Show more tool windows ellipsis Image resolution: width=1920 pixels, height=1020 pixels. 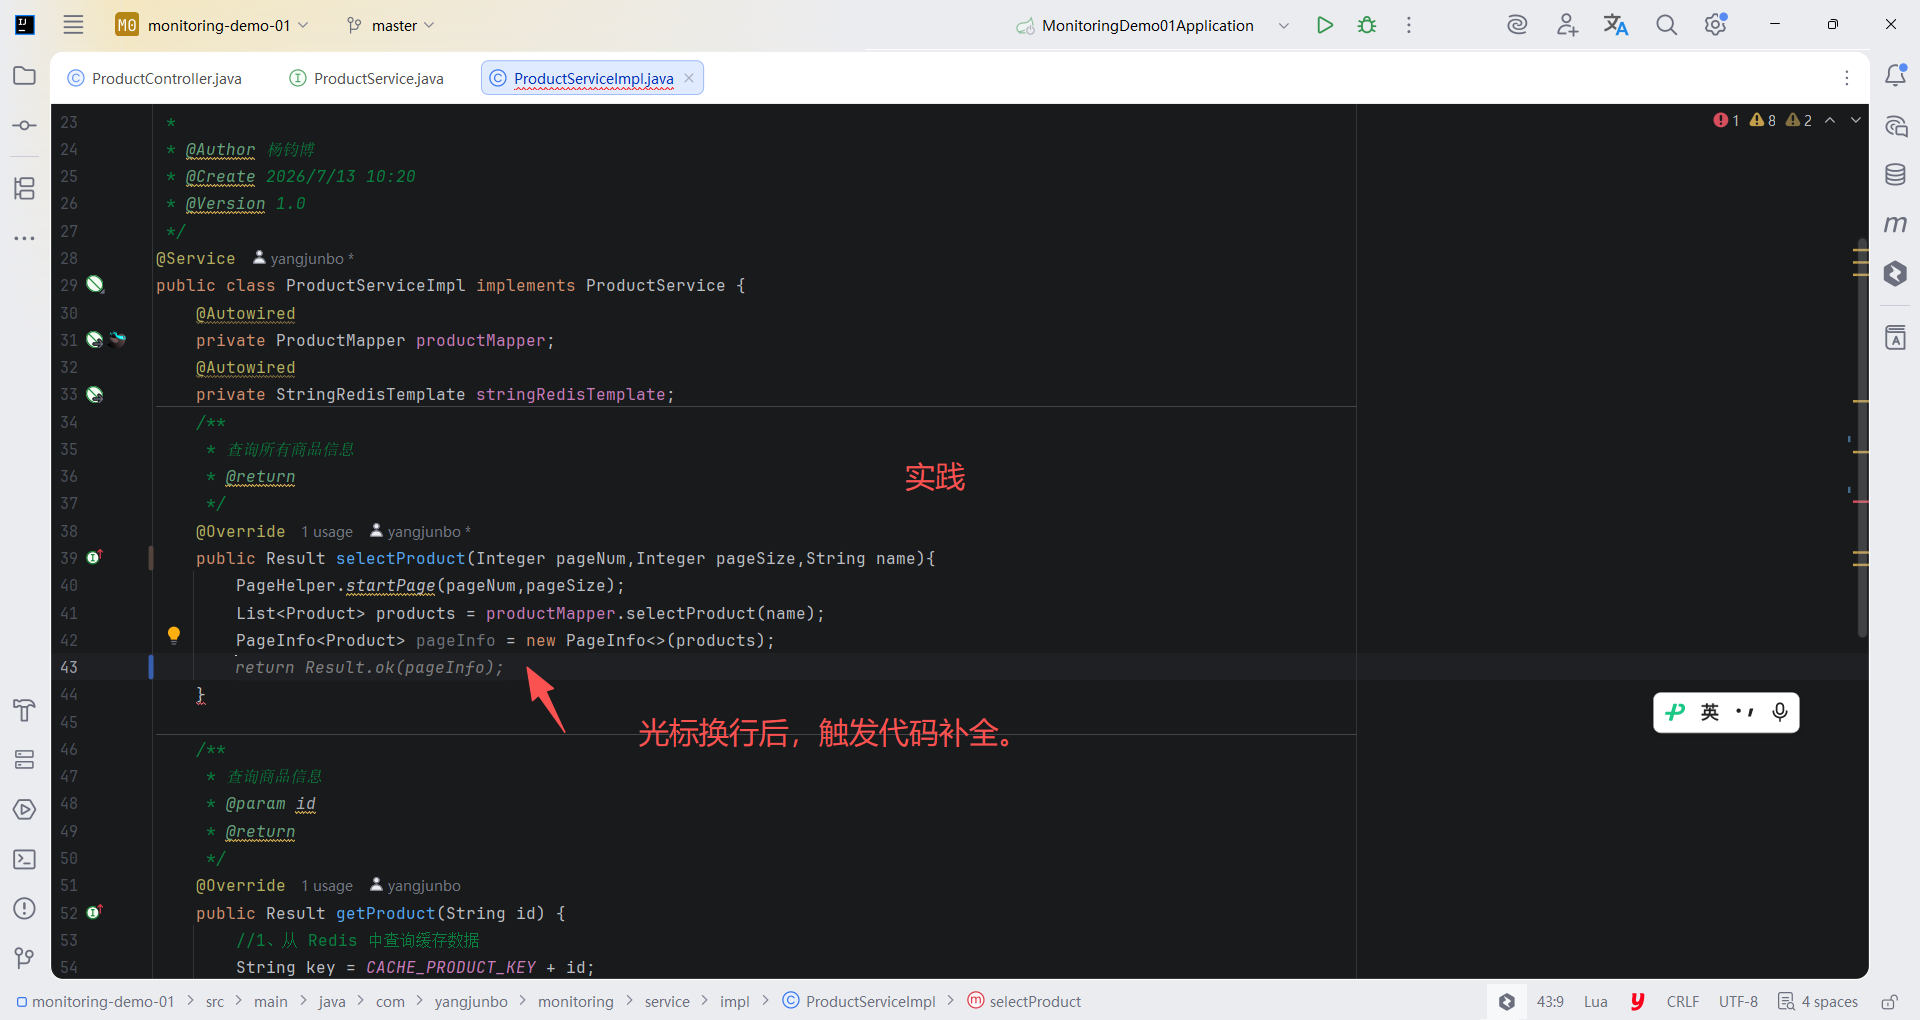coord(25,238)
